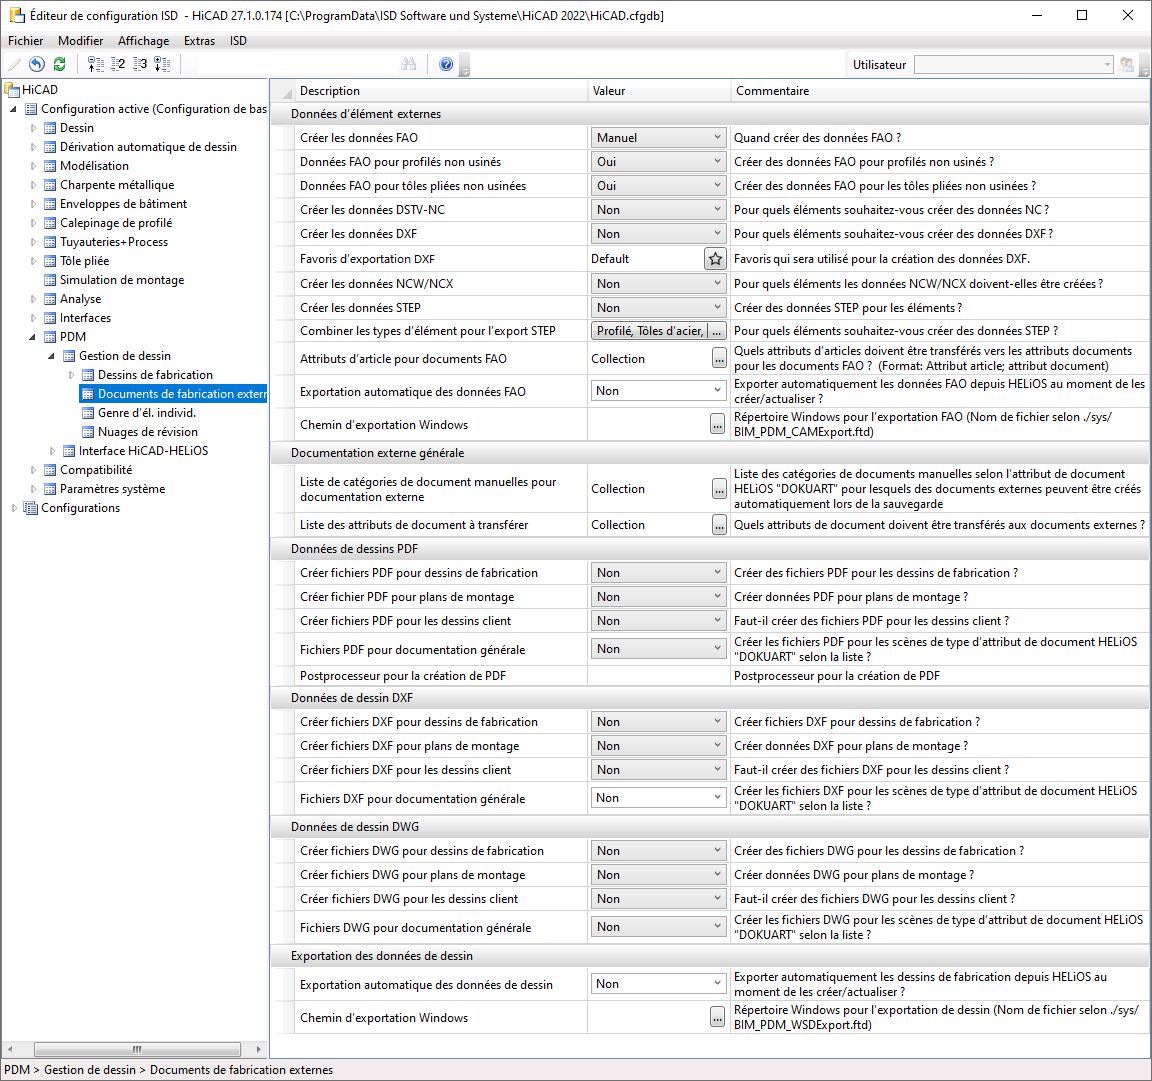Select Nuages de révision in the tree
1152x1081 pixels.
[147, 432]
